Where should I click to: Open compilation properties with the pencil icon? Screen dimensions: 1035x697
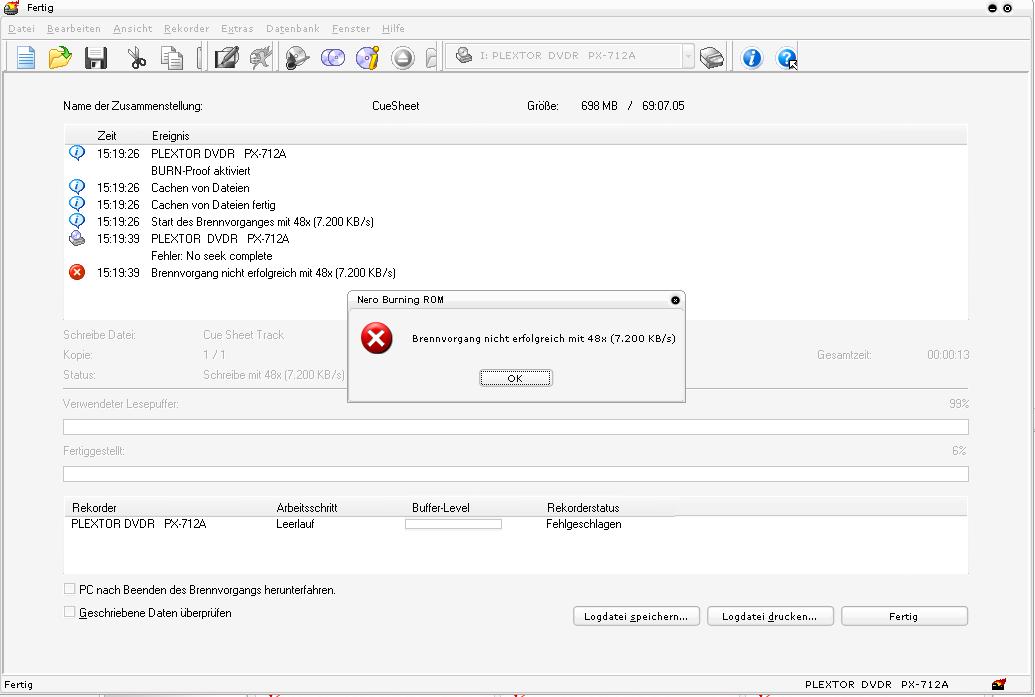tap(226, 57)
